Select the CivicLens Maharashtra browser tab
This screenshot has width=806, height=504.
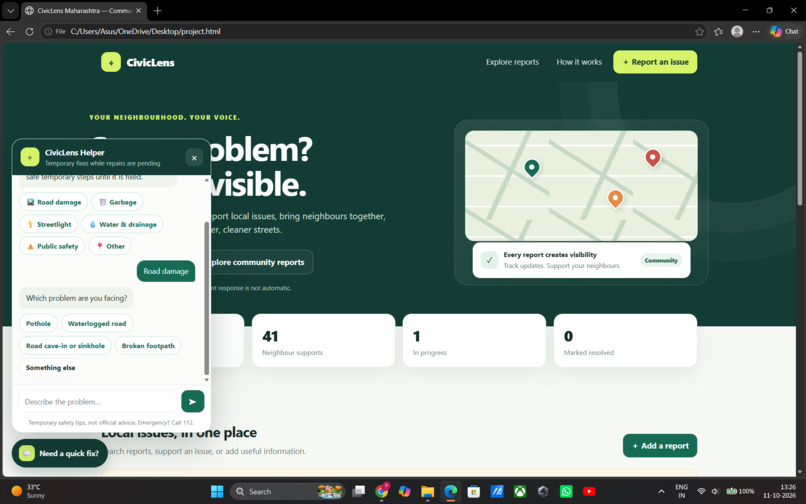click(83, 11)
